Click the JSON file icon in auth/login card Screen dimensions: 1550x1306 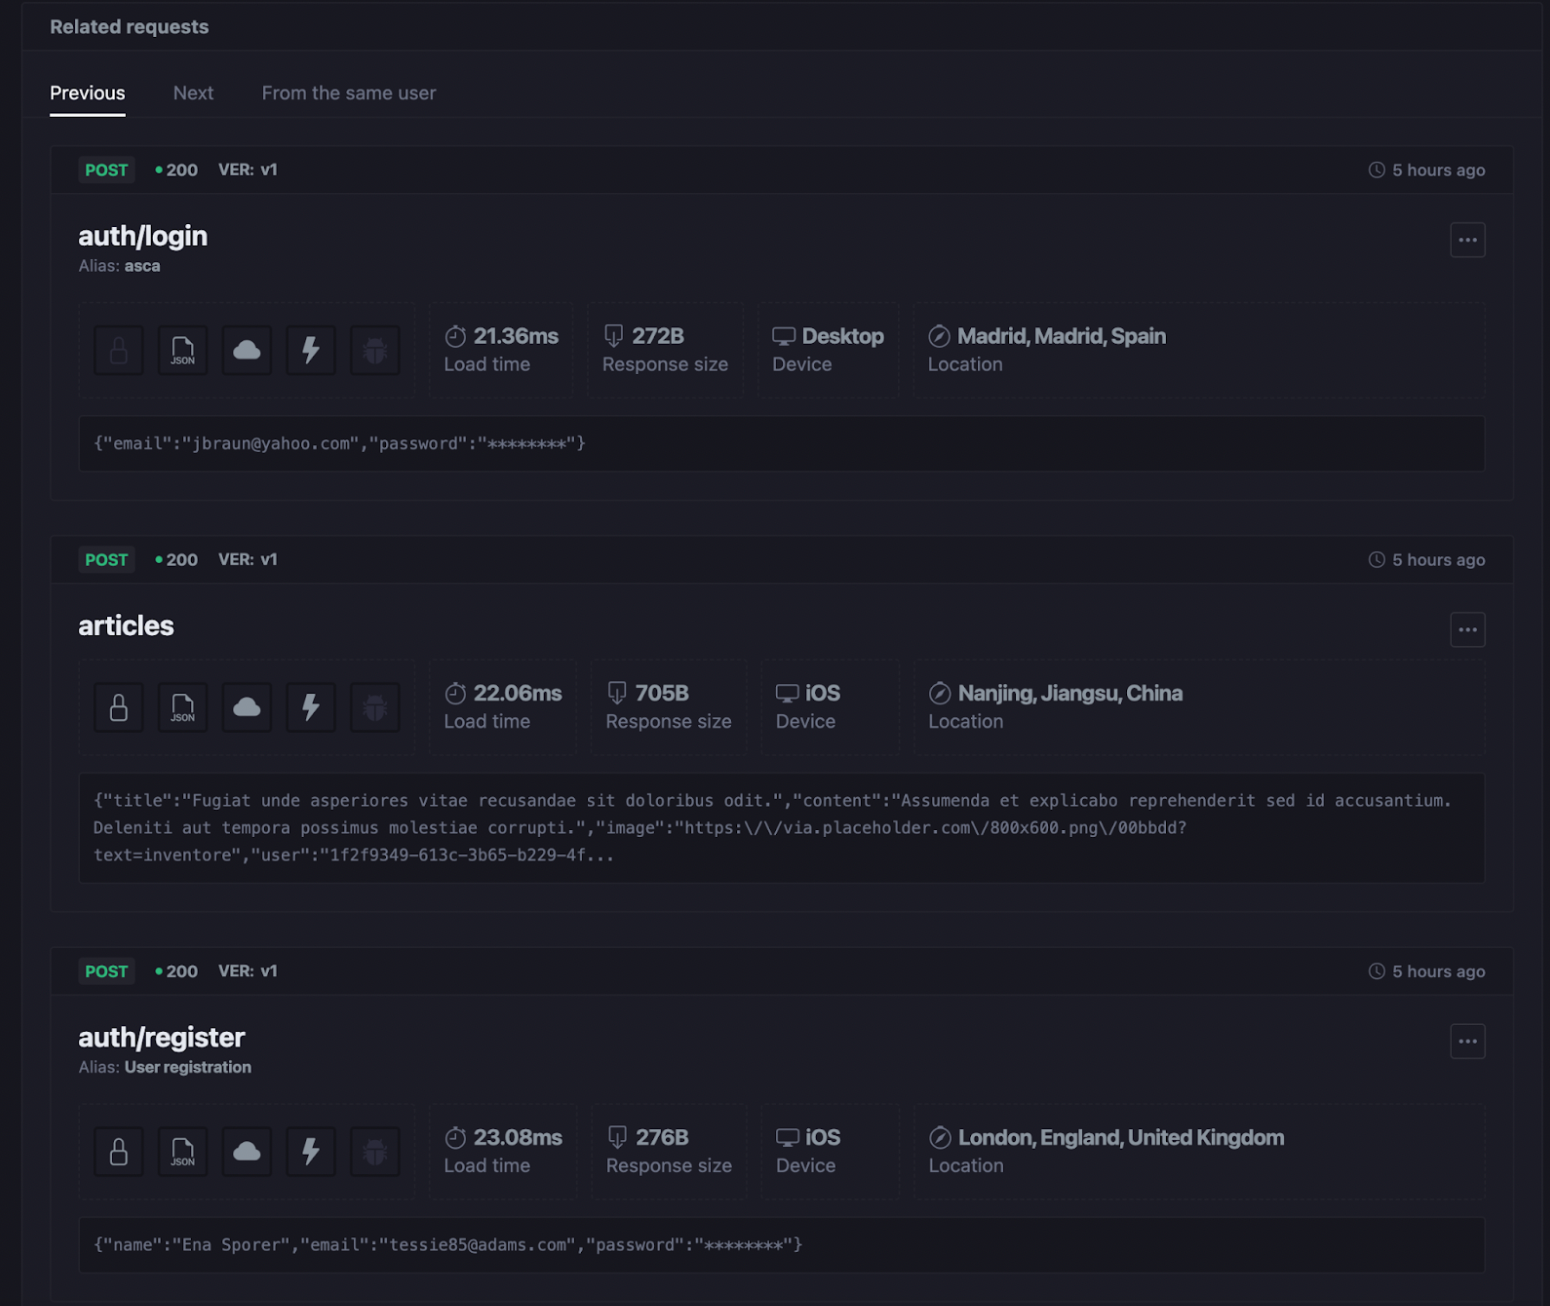coord(183,350)
